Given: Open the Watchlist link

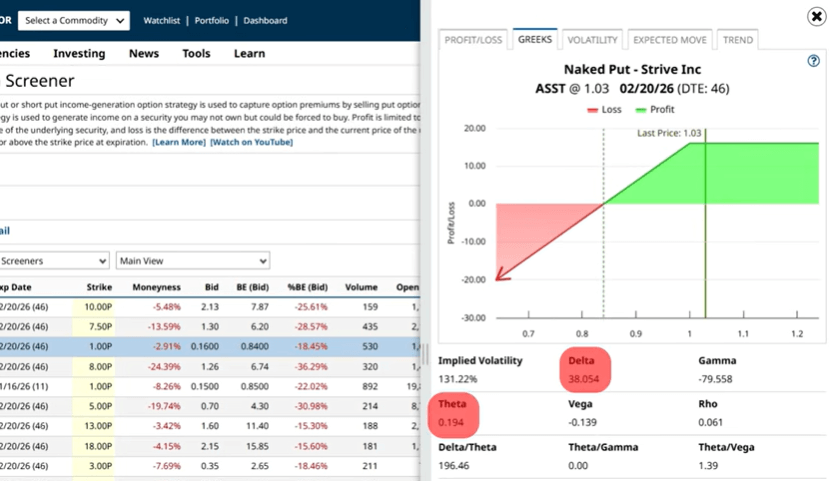Looking at the screenshot, I should [164, 20].
